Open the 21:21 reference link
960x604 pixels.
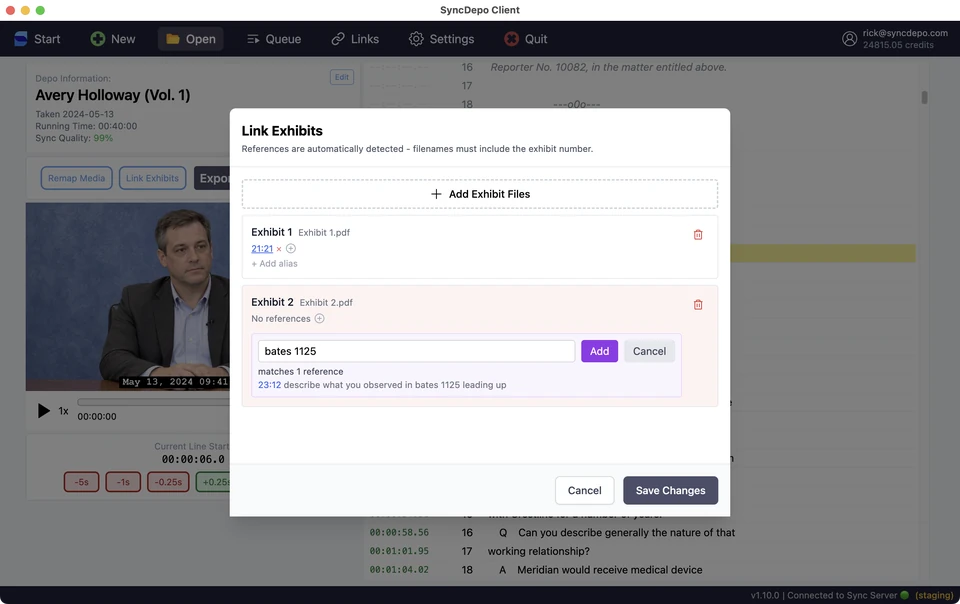262,248
